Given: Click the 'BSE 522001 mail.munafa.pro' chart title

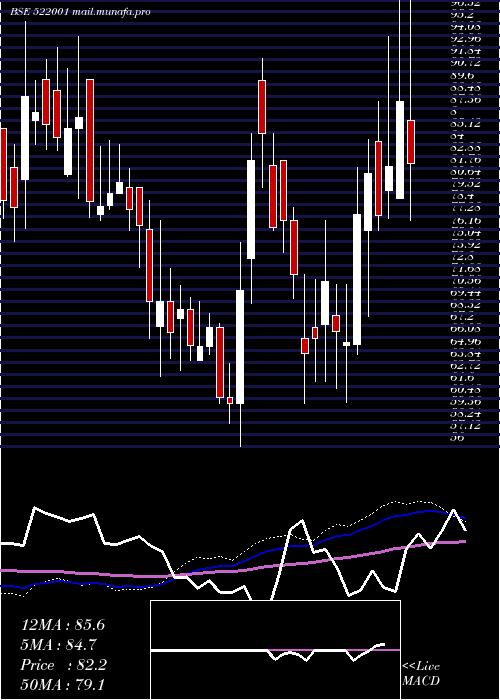Looking at the screenshot, I should [80, 12].
